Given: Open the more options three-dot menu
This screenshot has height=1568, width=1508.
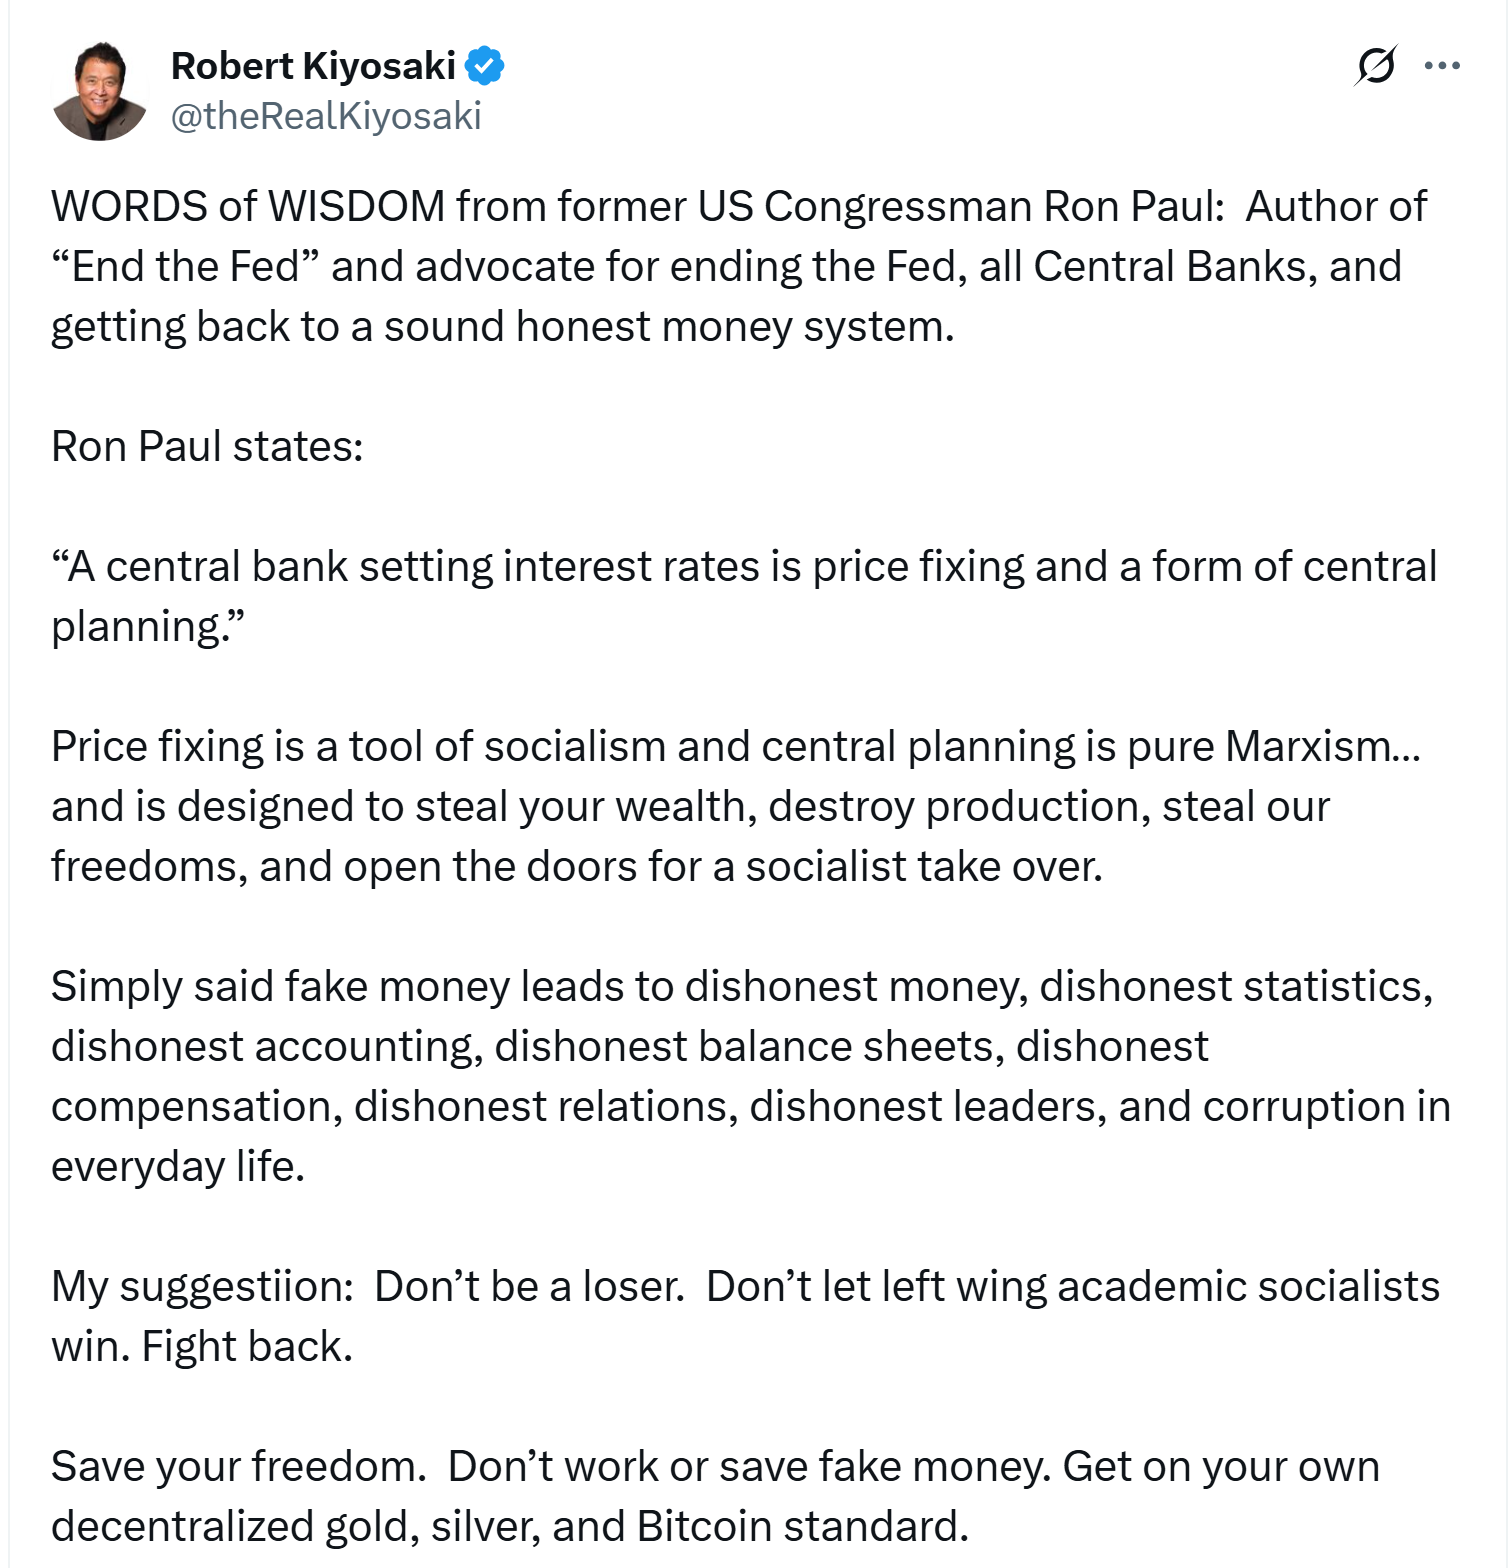Looking at the screenshot, I should click(x=1443, y=67).
